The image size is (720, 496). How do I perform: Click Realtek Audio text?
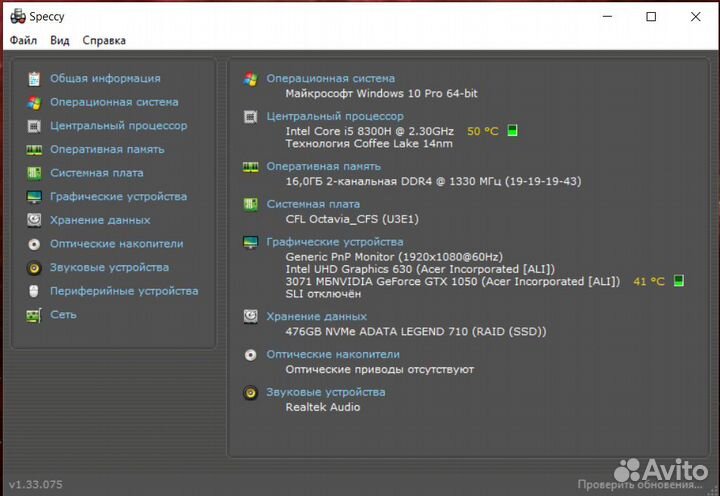click(323, 407)
